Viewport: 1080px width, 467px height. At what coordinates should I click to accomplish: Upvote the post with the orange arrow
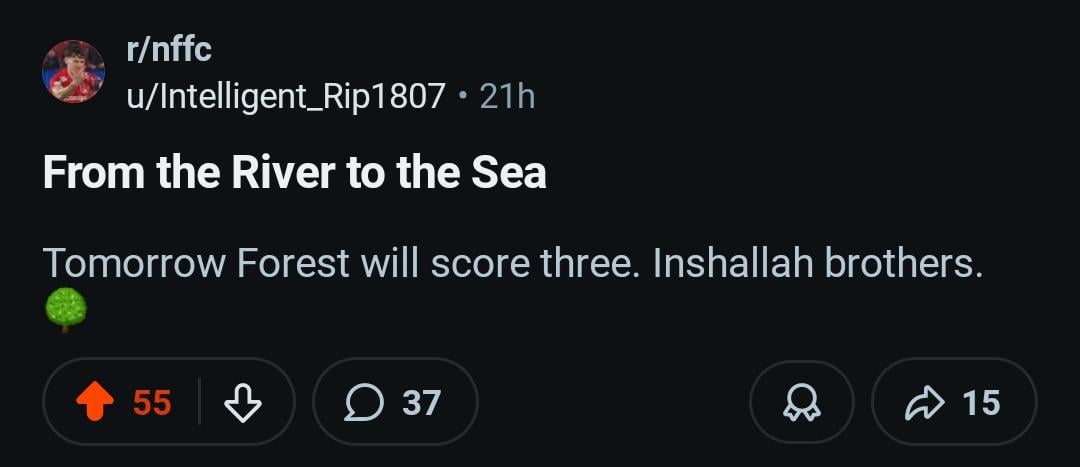(96, 402)
